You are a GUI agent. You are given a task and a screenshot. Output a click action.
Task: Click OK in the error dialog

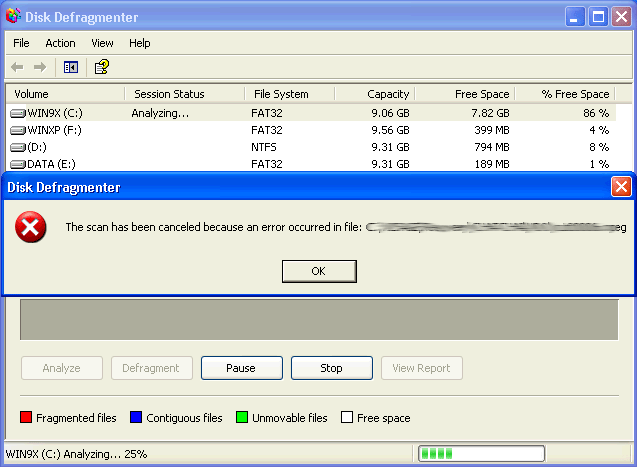[x=319, y=271]
